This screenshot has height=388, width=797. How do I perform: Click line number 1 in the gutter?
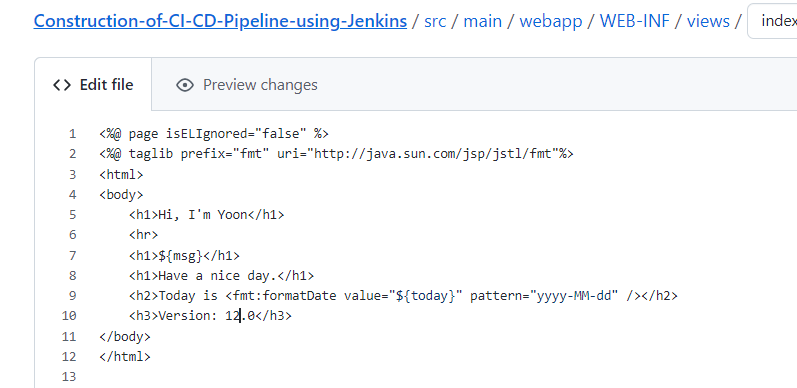click(x=72, y=134)
